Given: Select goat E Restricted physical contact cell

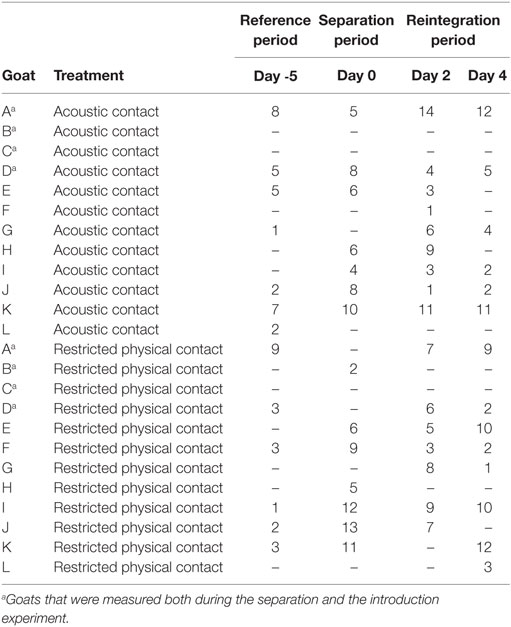Looking at the screenshot, I should [x=138, y=429].
